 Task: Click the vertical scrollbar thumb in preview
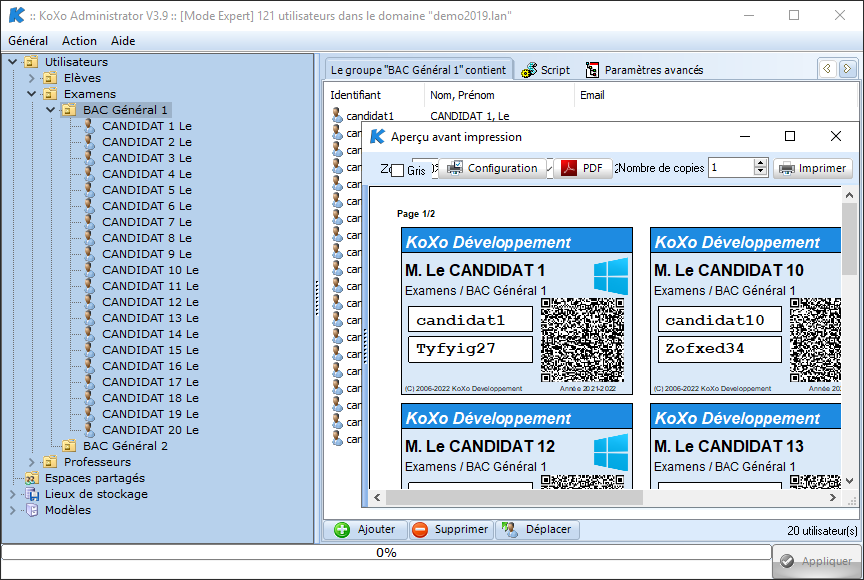click(849, 238)
